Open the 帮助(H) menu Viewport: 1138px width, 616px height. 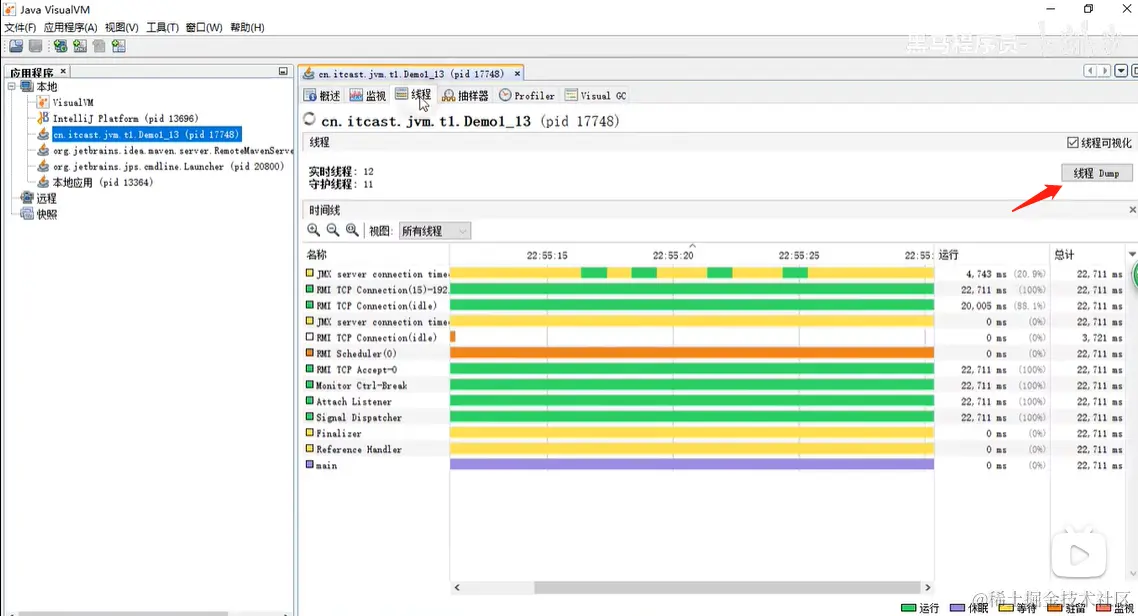[x=247, y=28]
